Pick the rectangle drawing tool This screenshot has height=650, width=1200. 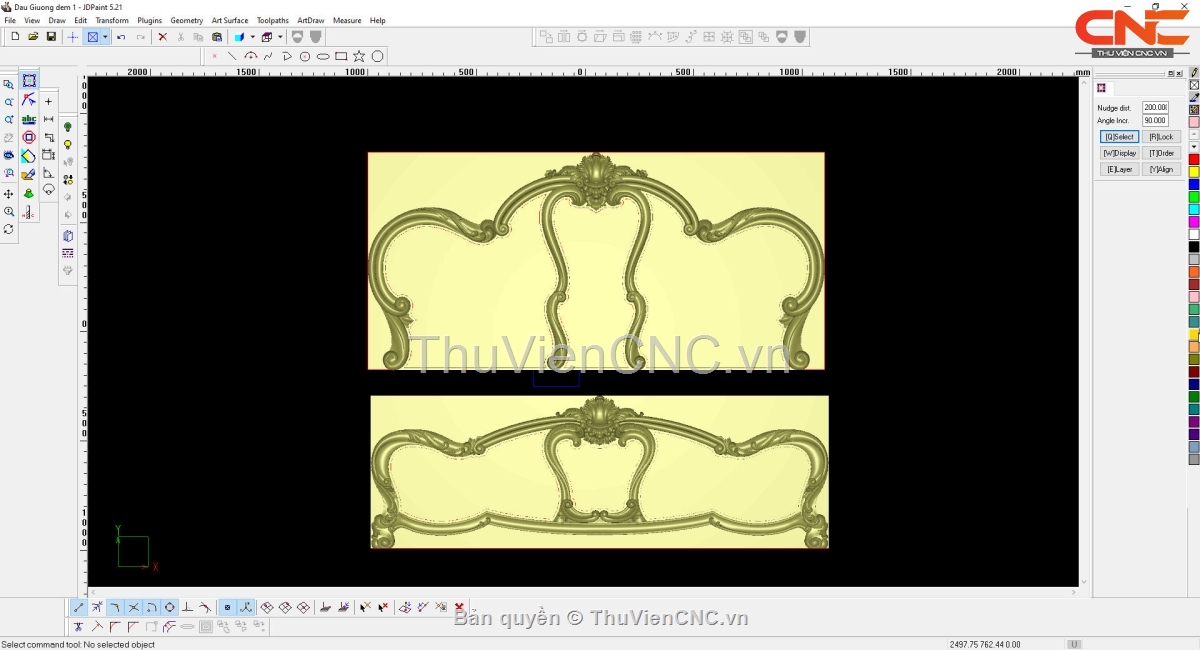coord(341,57)
